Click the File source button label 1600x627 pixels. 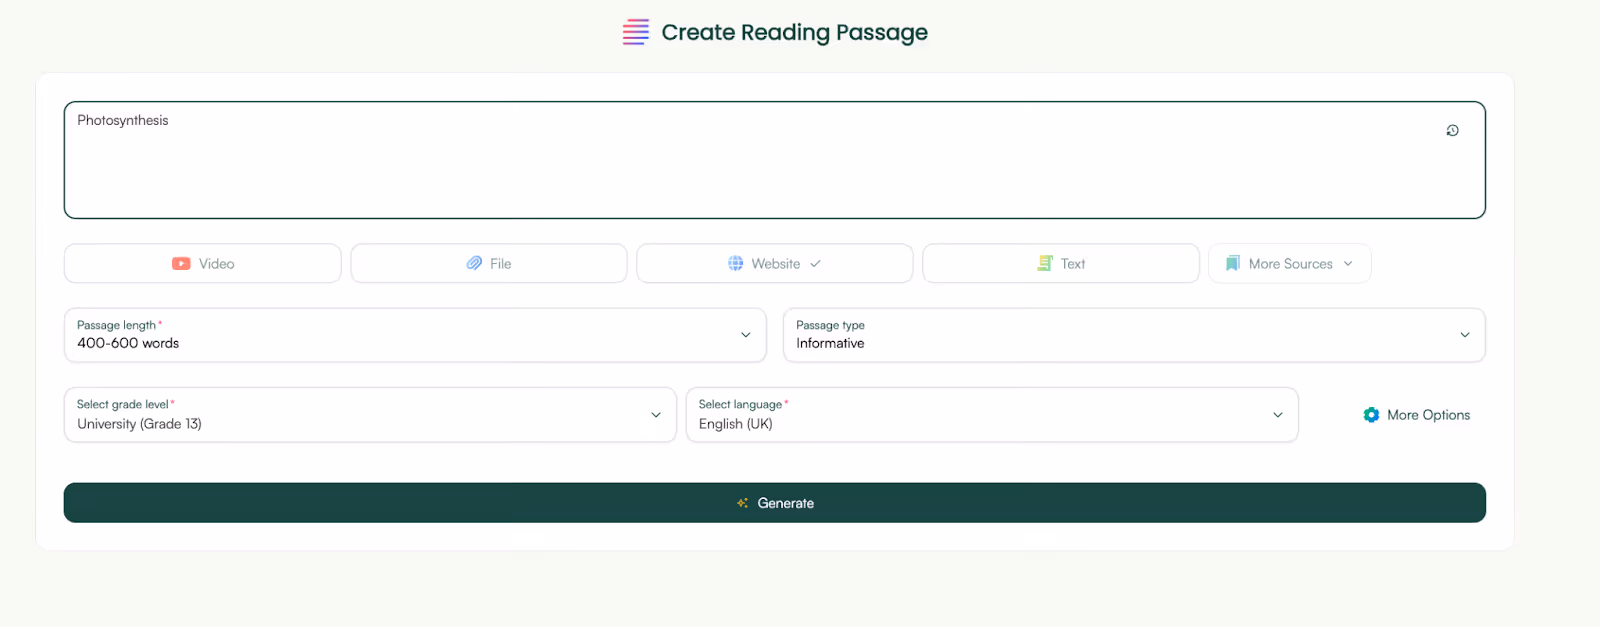coord(501,264)
